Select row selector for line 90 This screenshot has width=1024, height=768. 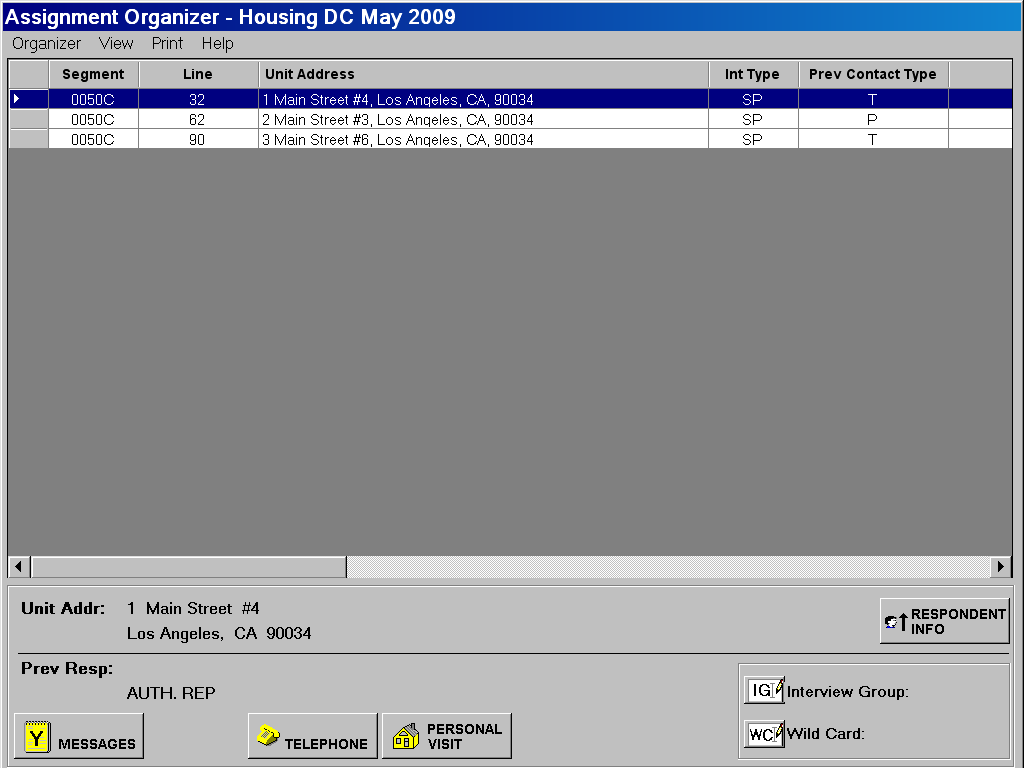coord(28,139)
